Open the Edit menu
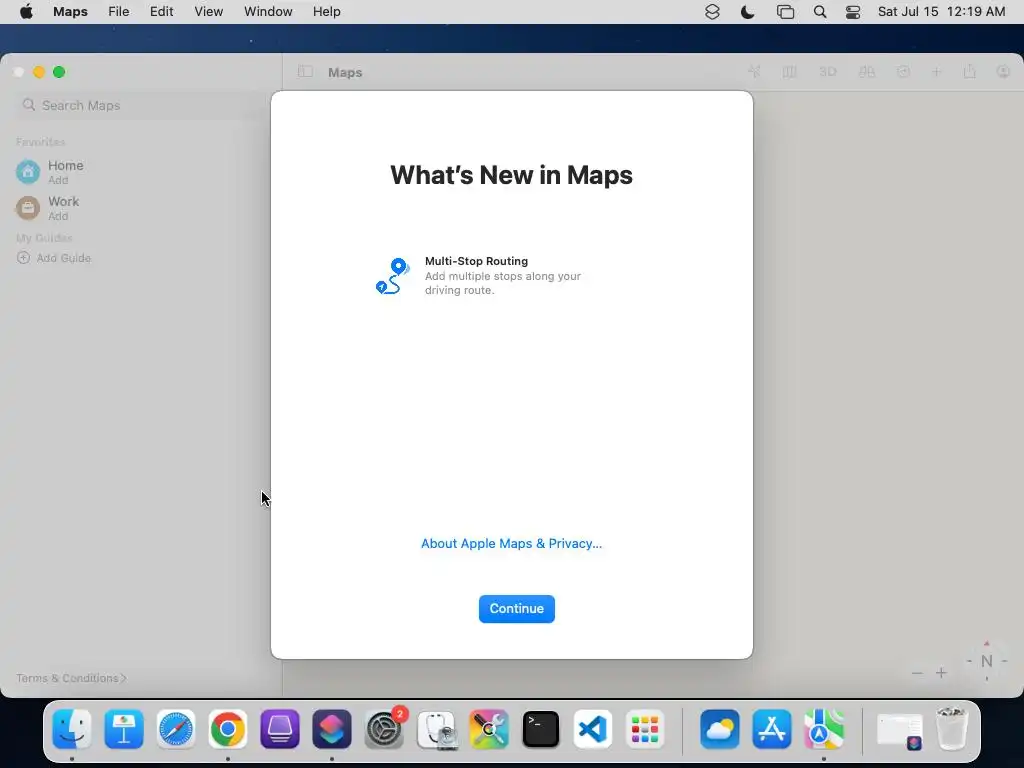 [x=161, y=12]
